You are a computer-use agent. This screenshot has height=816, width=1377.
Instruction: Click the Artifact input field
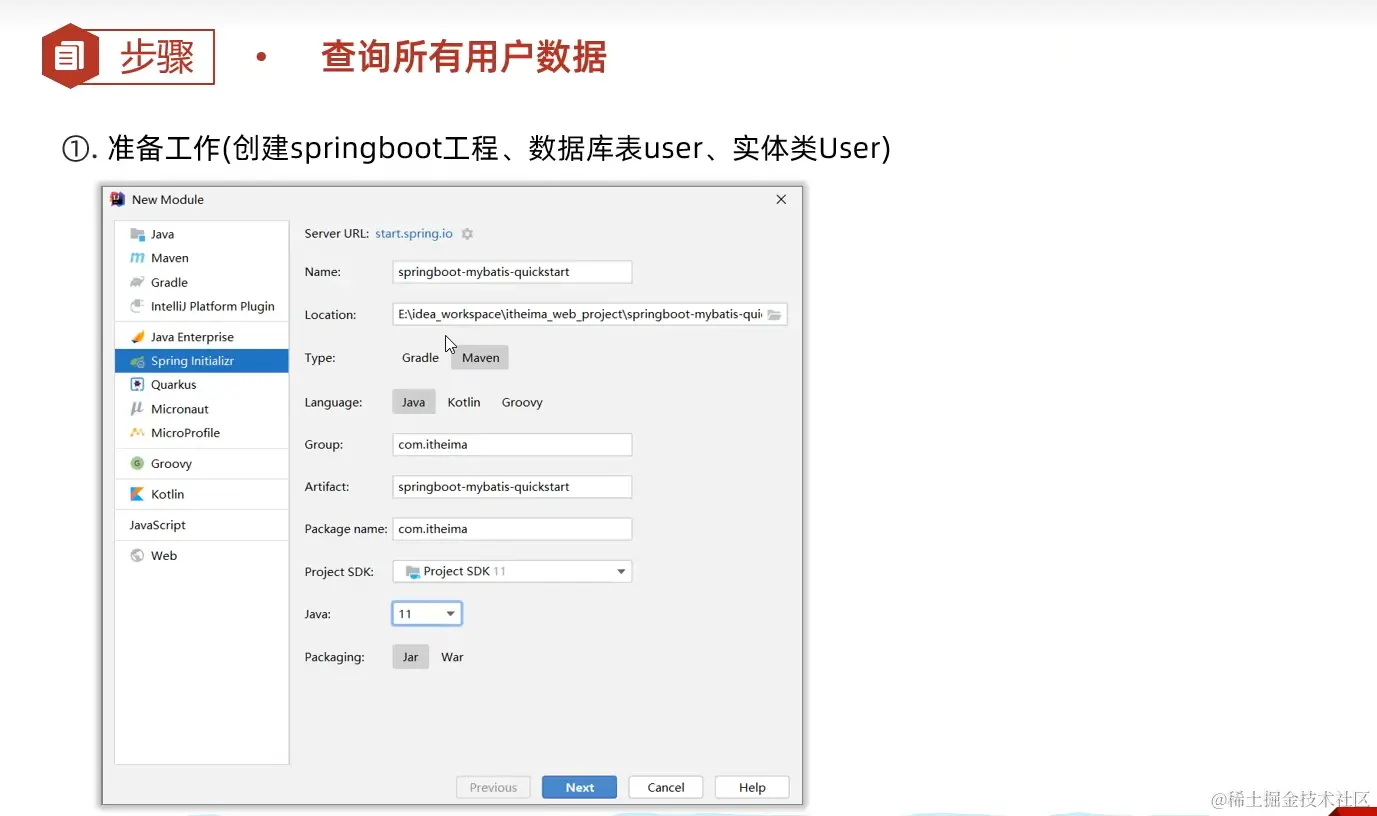pos(512,487)
